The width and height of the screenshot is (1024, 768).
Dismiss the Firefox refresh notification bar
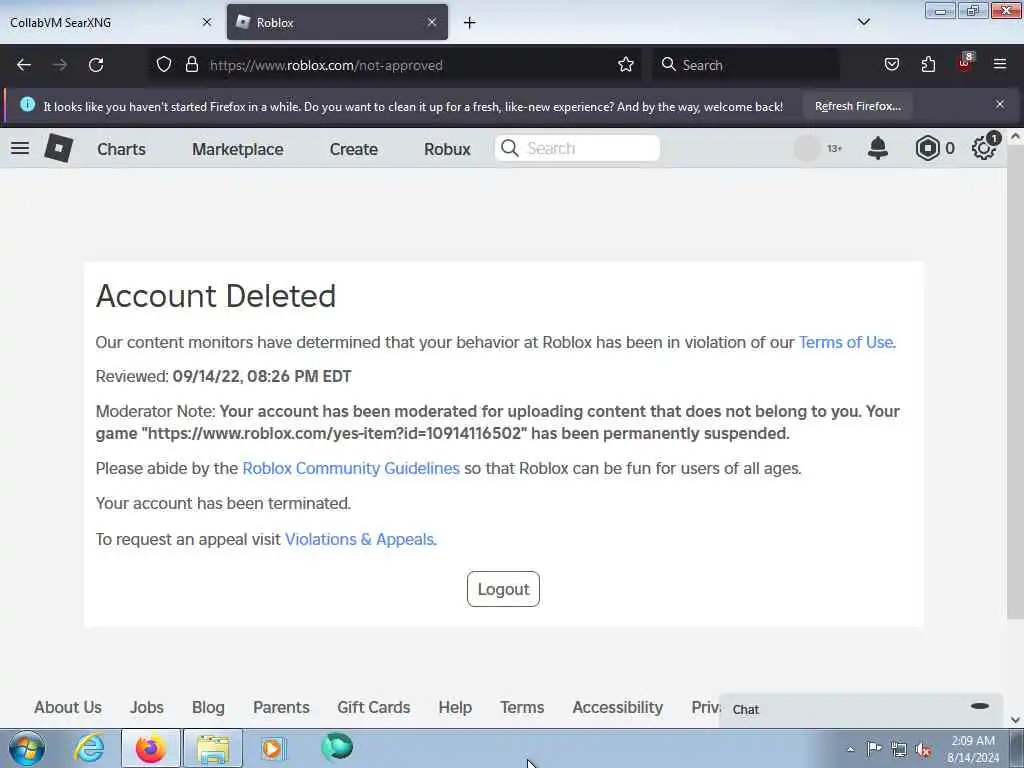tap(1000, 104)
